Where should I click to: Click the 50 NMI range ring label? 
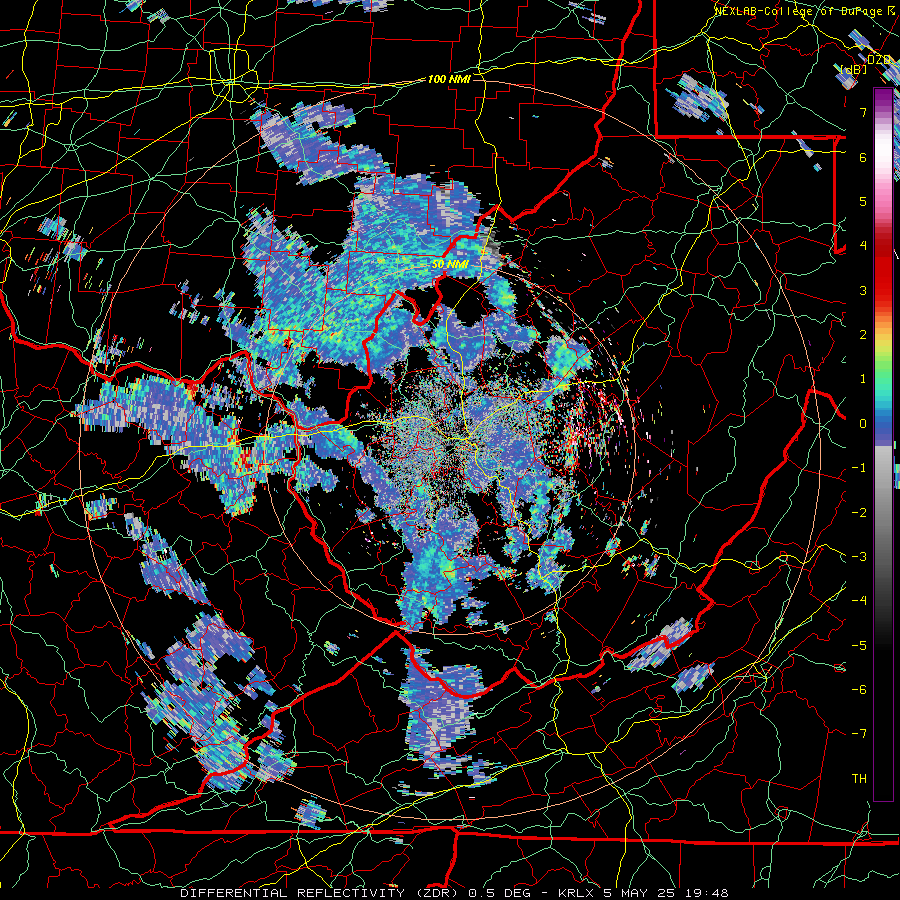pos(450,265)
